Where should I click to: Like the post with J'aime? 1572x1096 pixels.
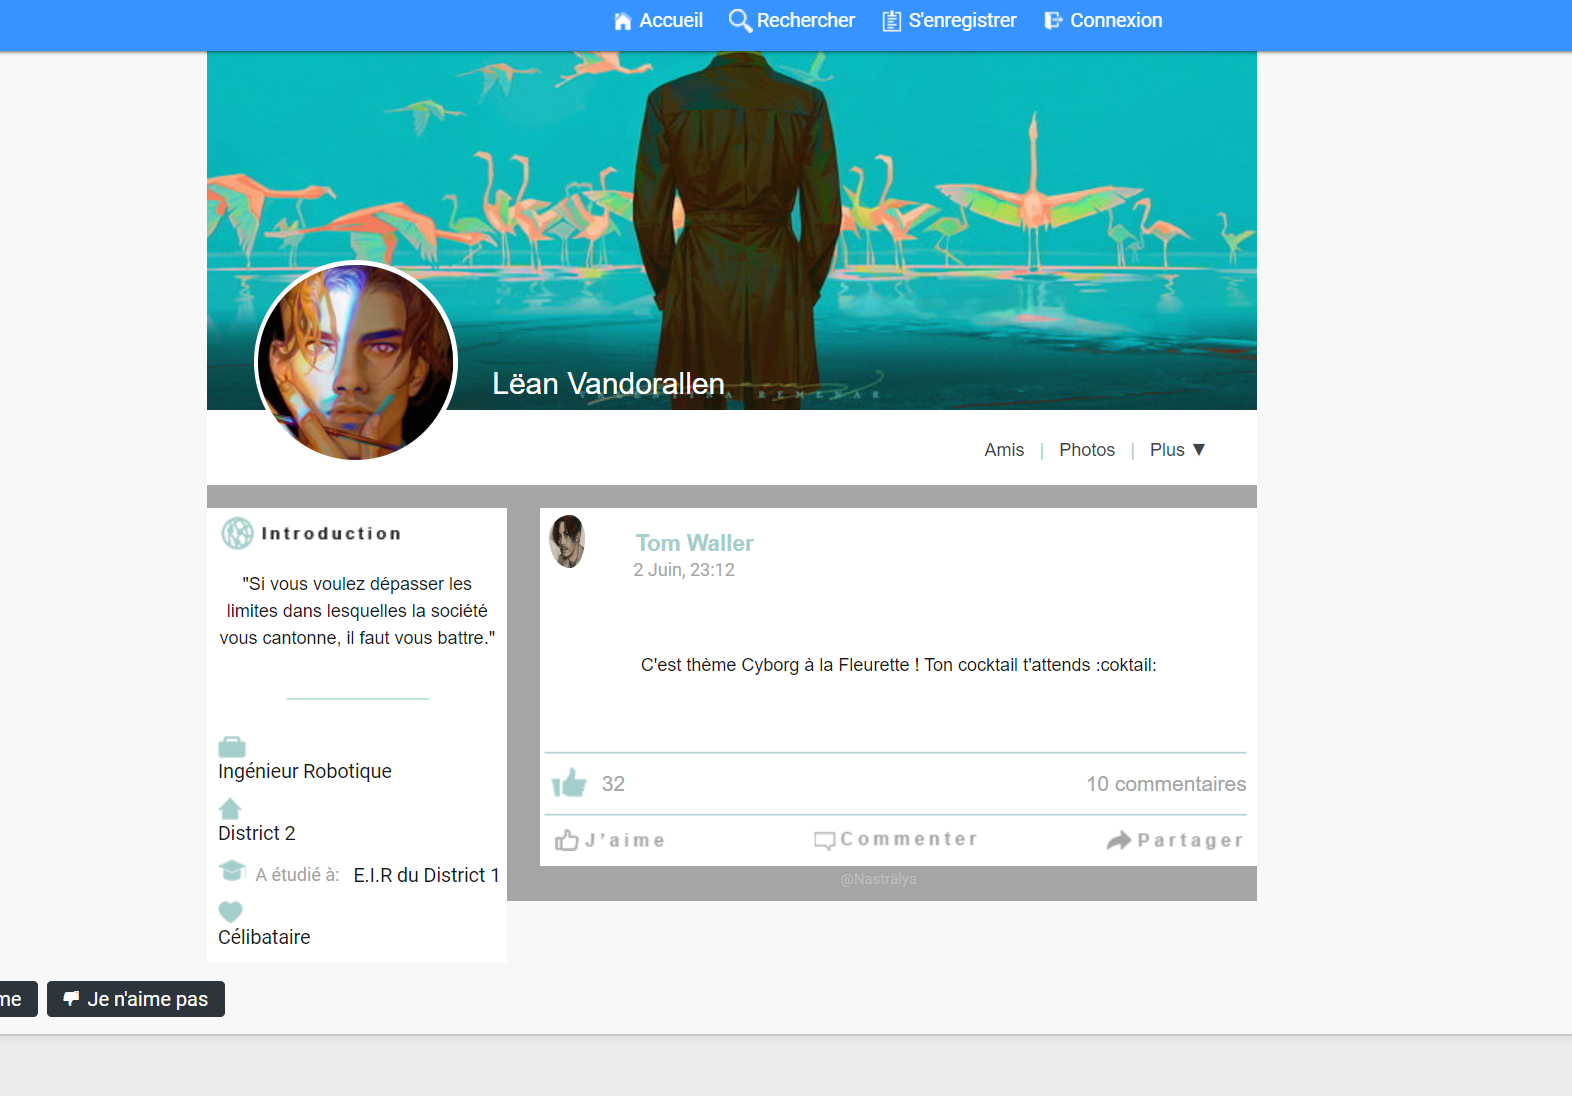(610, 840)
